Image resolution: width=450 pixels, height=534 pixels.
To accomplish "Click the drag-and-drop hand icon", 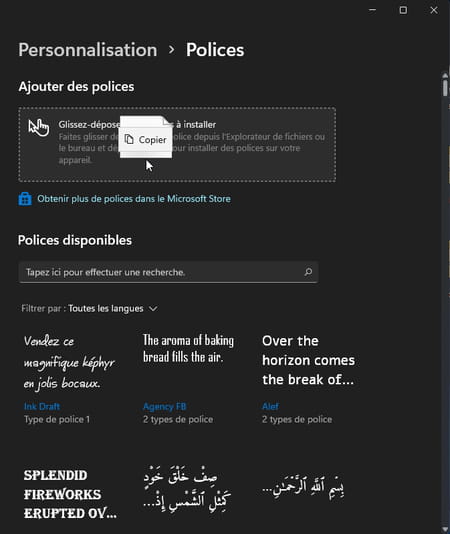I will coord(39,128).
